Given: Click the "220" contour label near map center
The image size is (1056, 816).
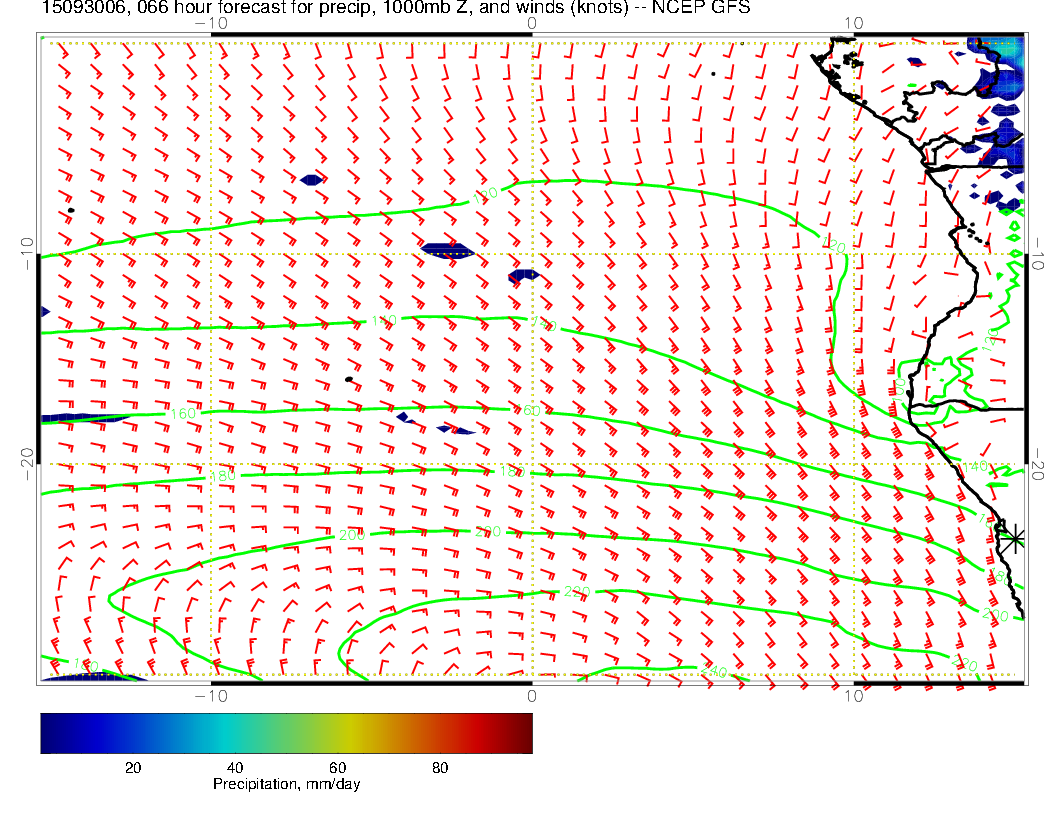Looking at the screenshot, I should tap(576, 592).
